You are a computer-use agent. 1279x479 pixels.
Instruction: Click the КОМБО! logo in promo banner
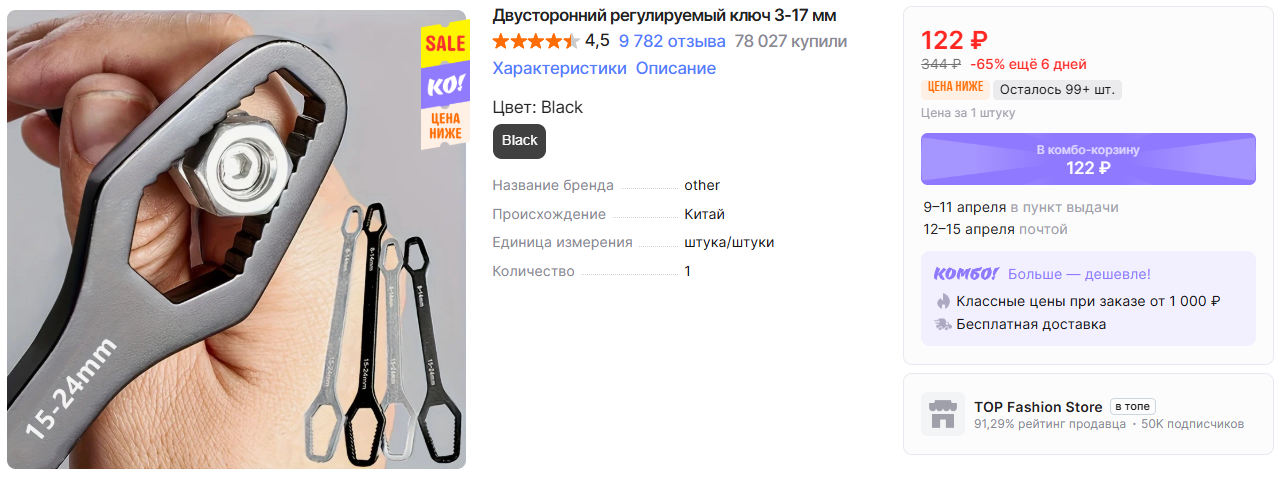pos(966,273)
